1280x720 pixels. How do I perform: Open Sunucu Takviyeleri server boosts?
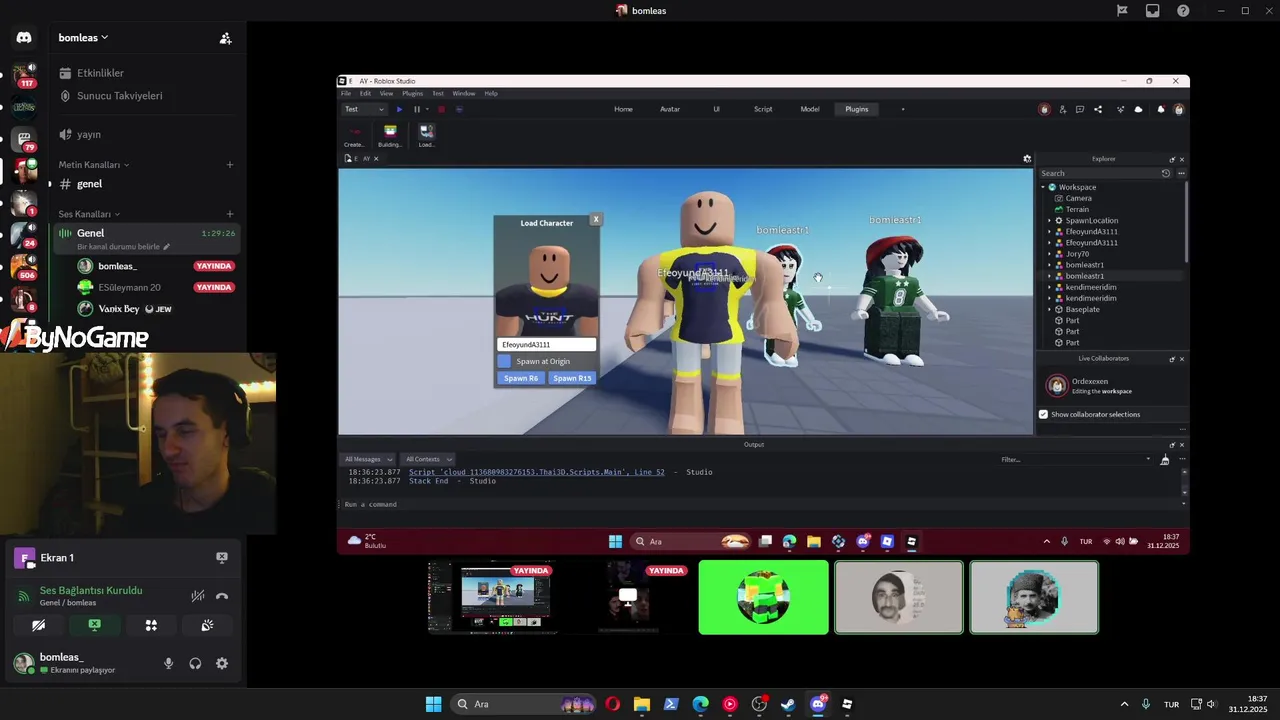pos(119,96)
